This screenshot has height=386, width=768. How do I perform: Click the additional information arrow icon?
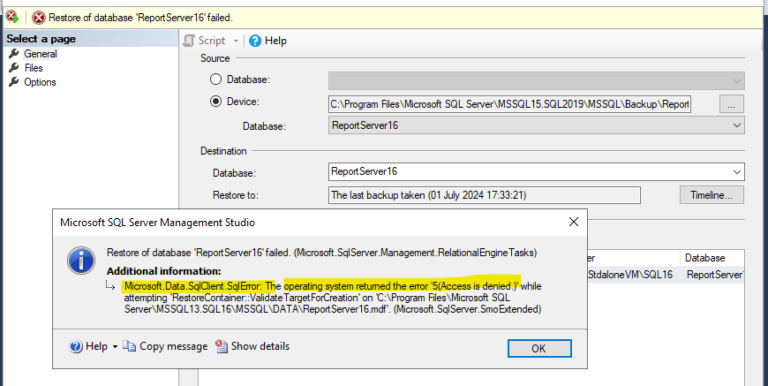pyautogui.click(x=111, y=286)
